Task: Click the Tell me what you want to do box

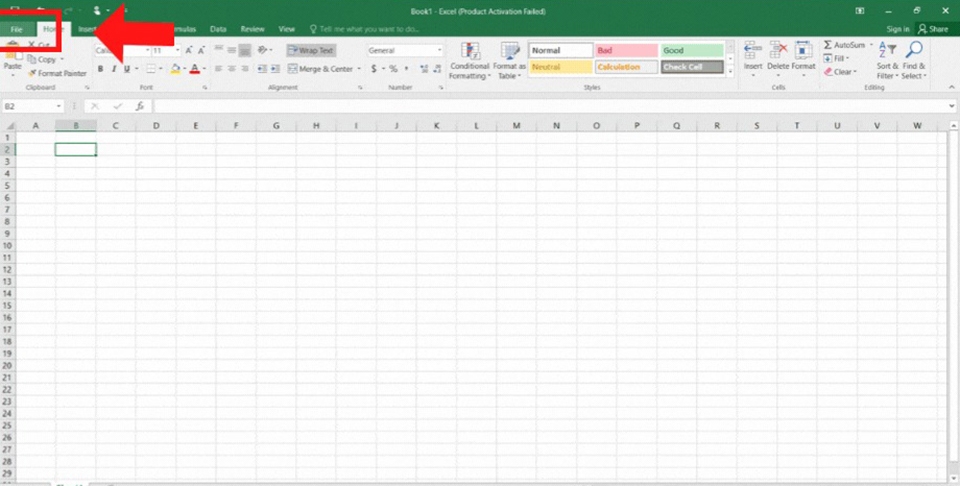Action: [x=364, y=29]
